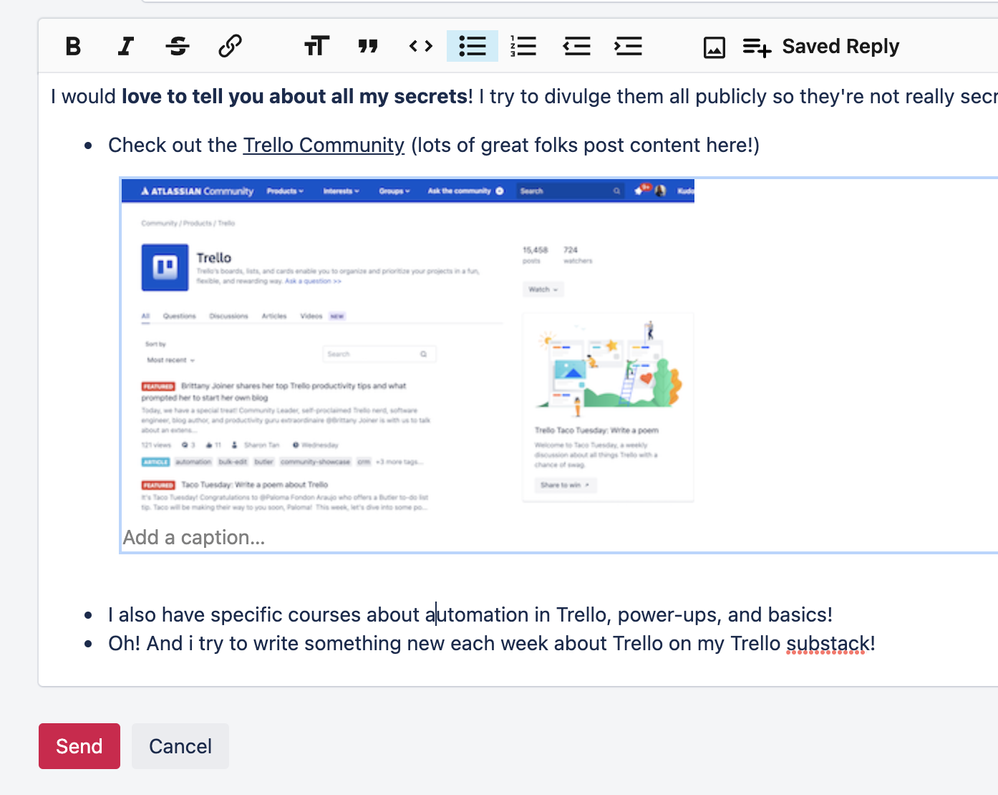Cancel the reply
Screen dimensions: 998x795
180,746
